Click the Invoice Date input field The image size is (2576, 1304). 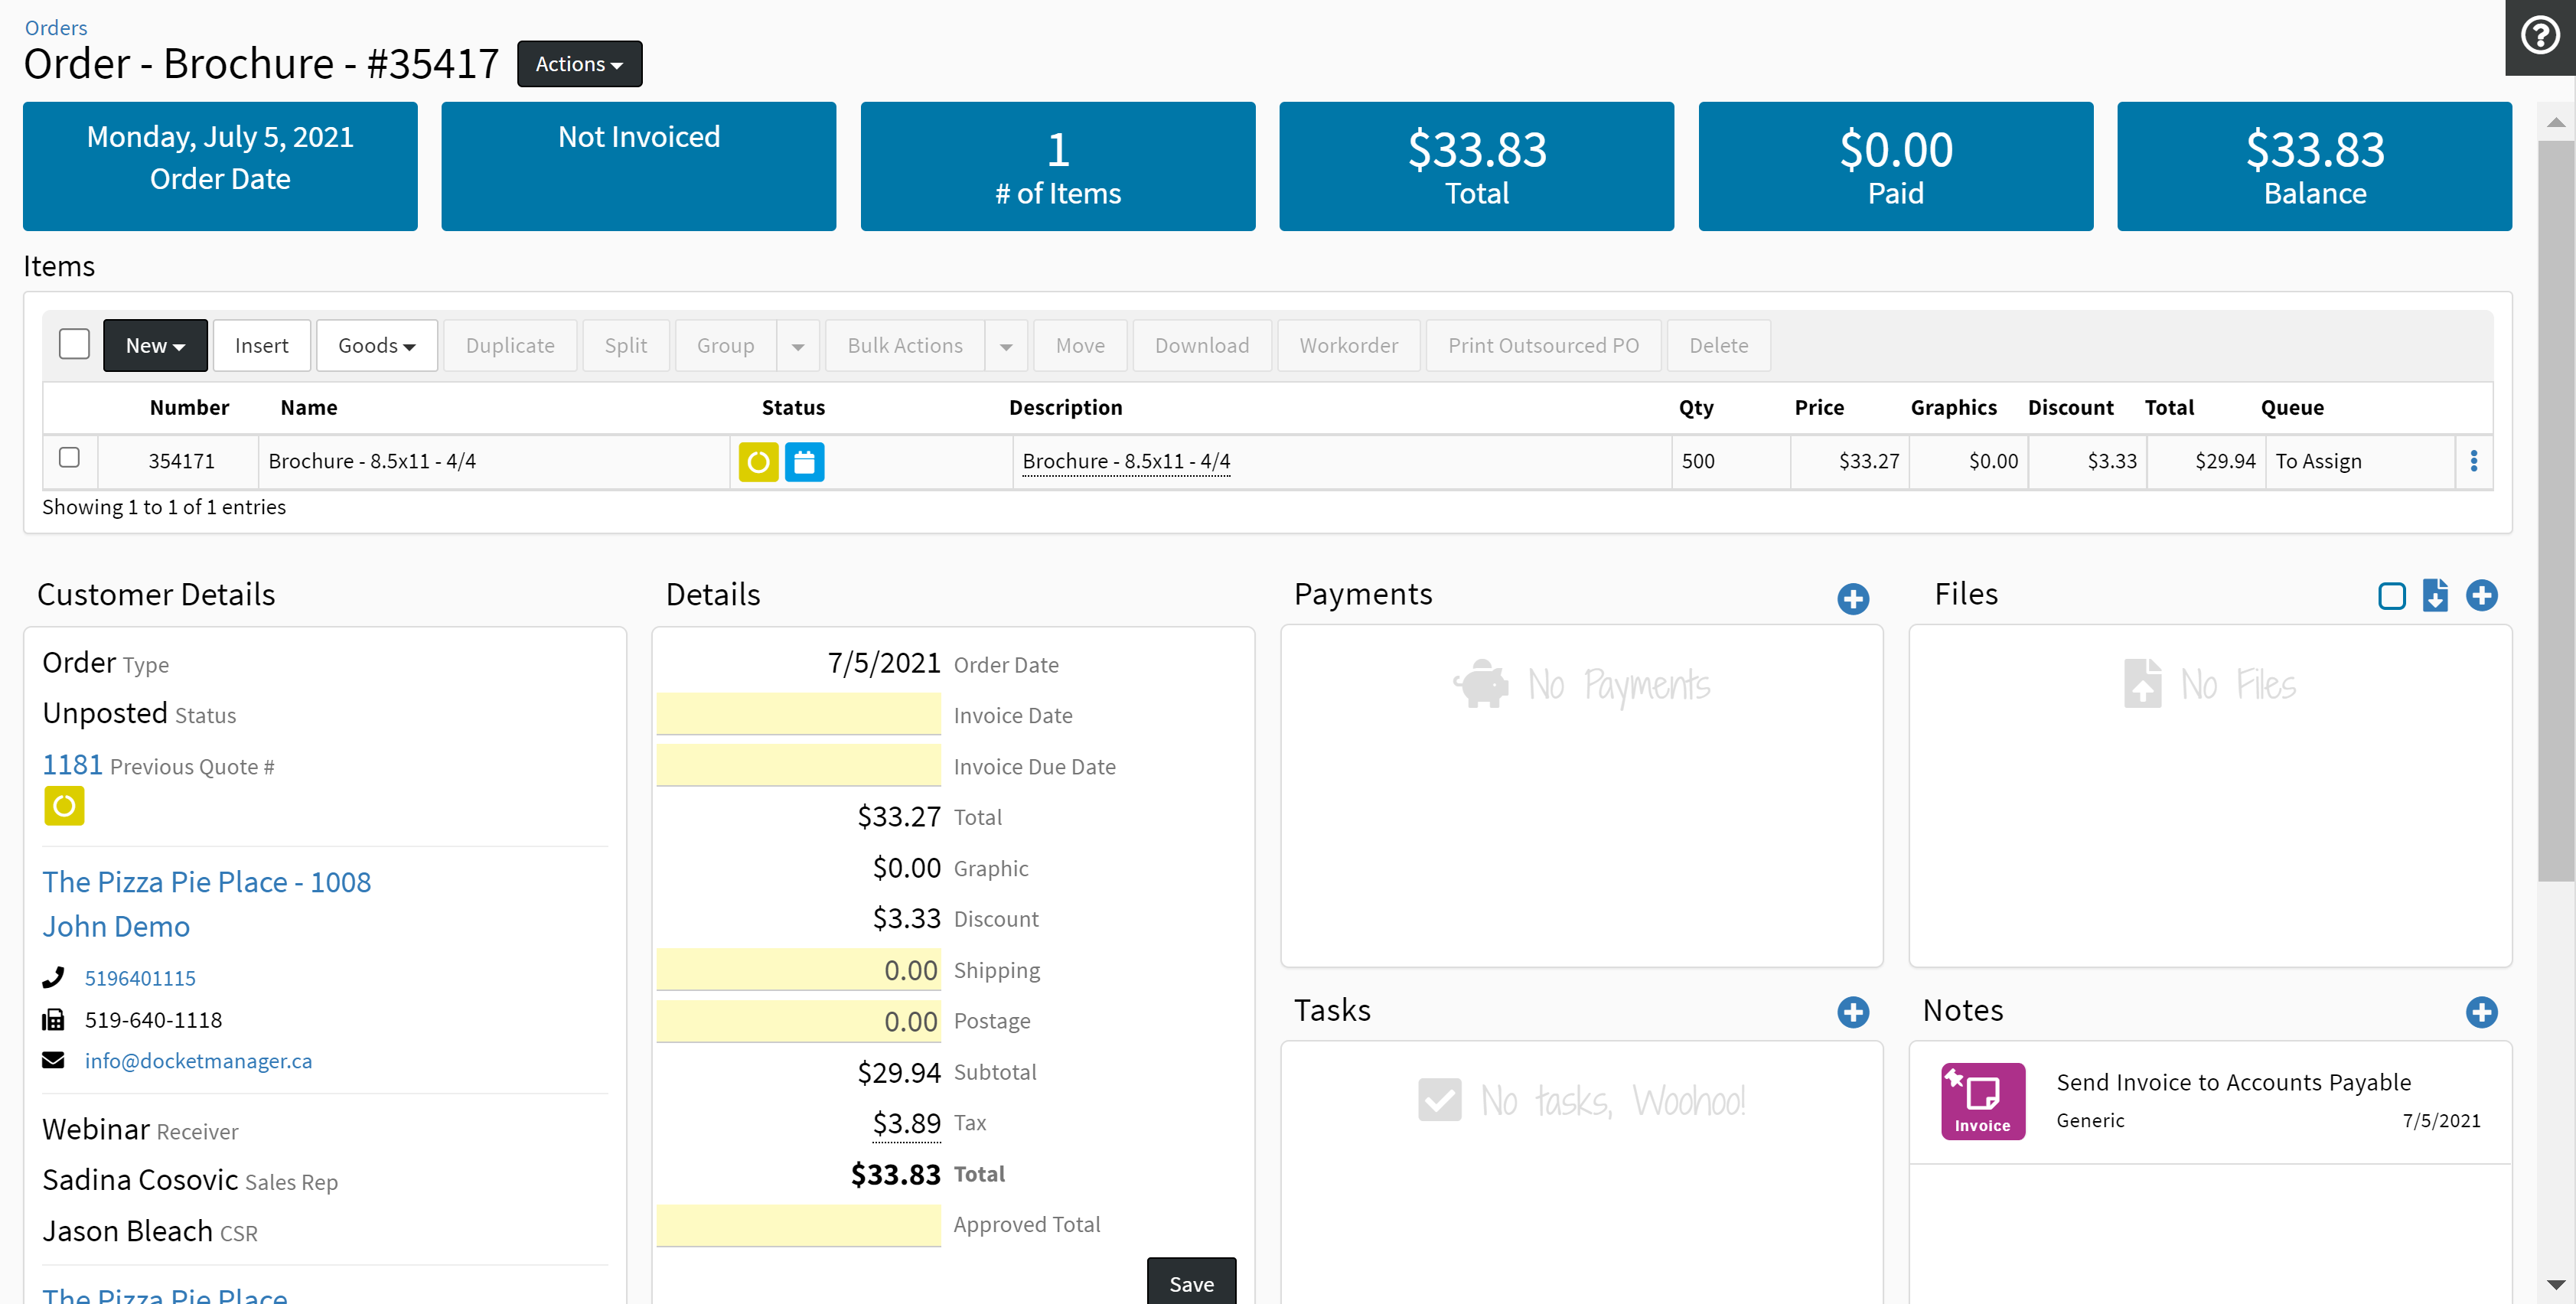tap(798, 715)
